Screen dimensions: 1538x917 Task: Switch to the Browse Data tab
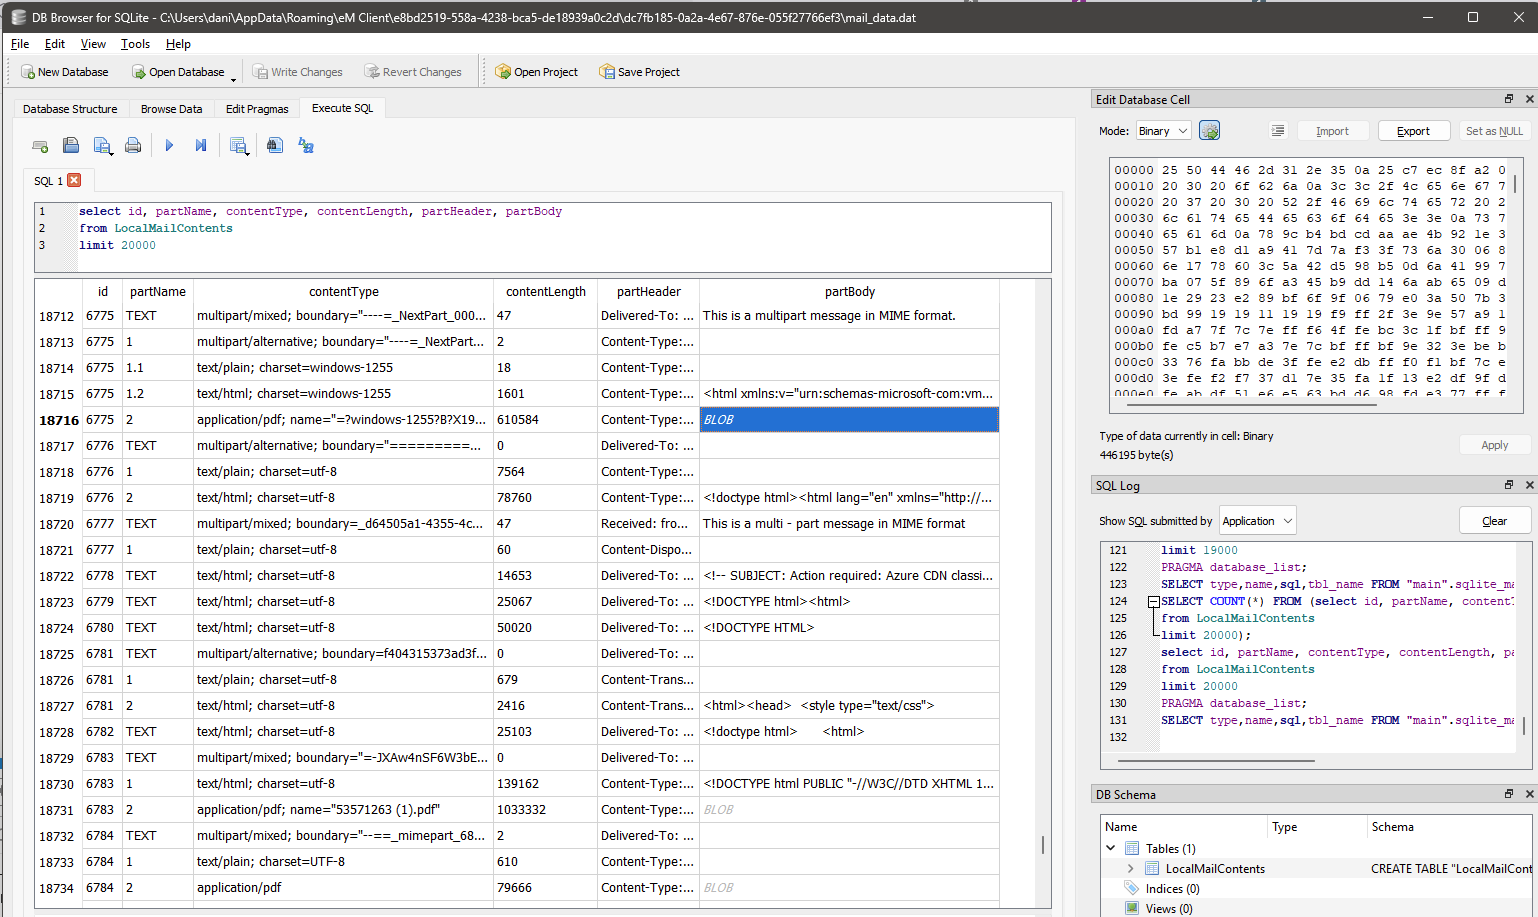click(x=171, y=109)
